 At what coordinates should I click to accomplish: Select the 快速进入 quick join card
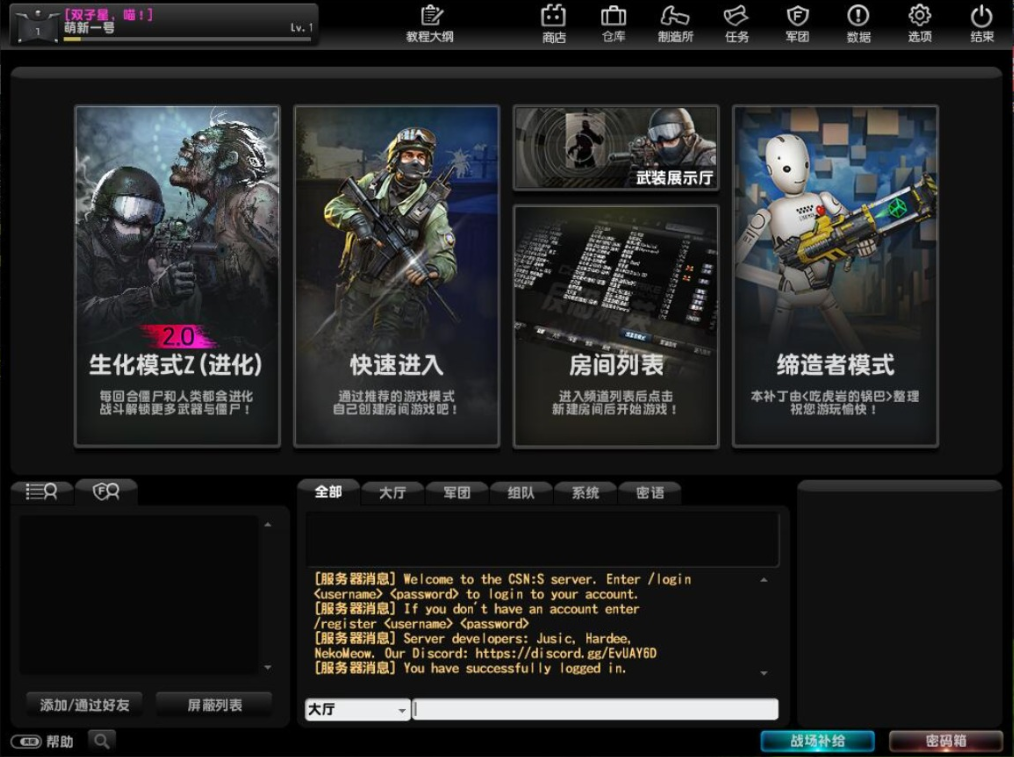click(x=396, y=276)
